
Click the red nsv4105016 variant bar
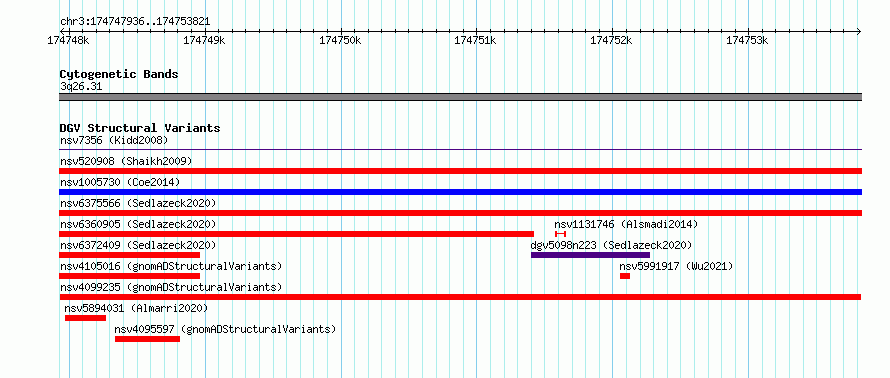(129, 276)
